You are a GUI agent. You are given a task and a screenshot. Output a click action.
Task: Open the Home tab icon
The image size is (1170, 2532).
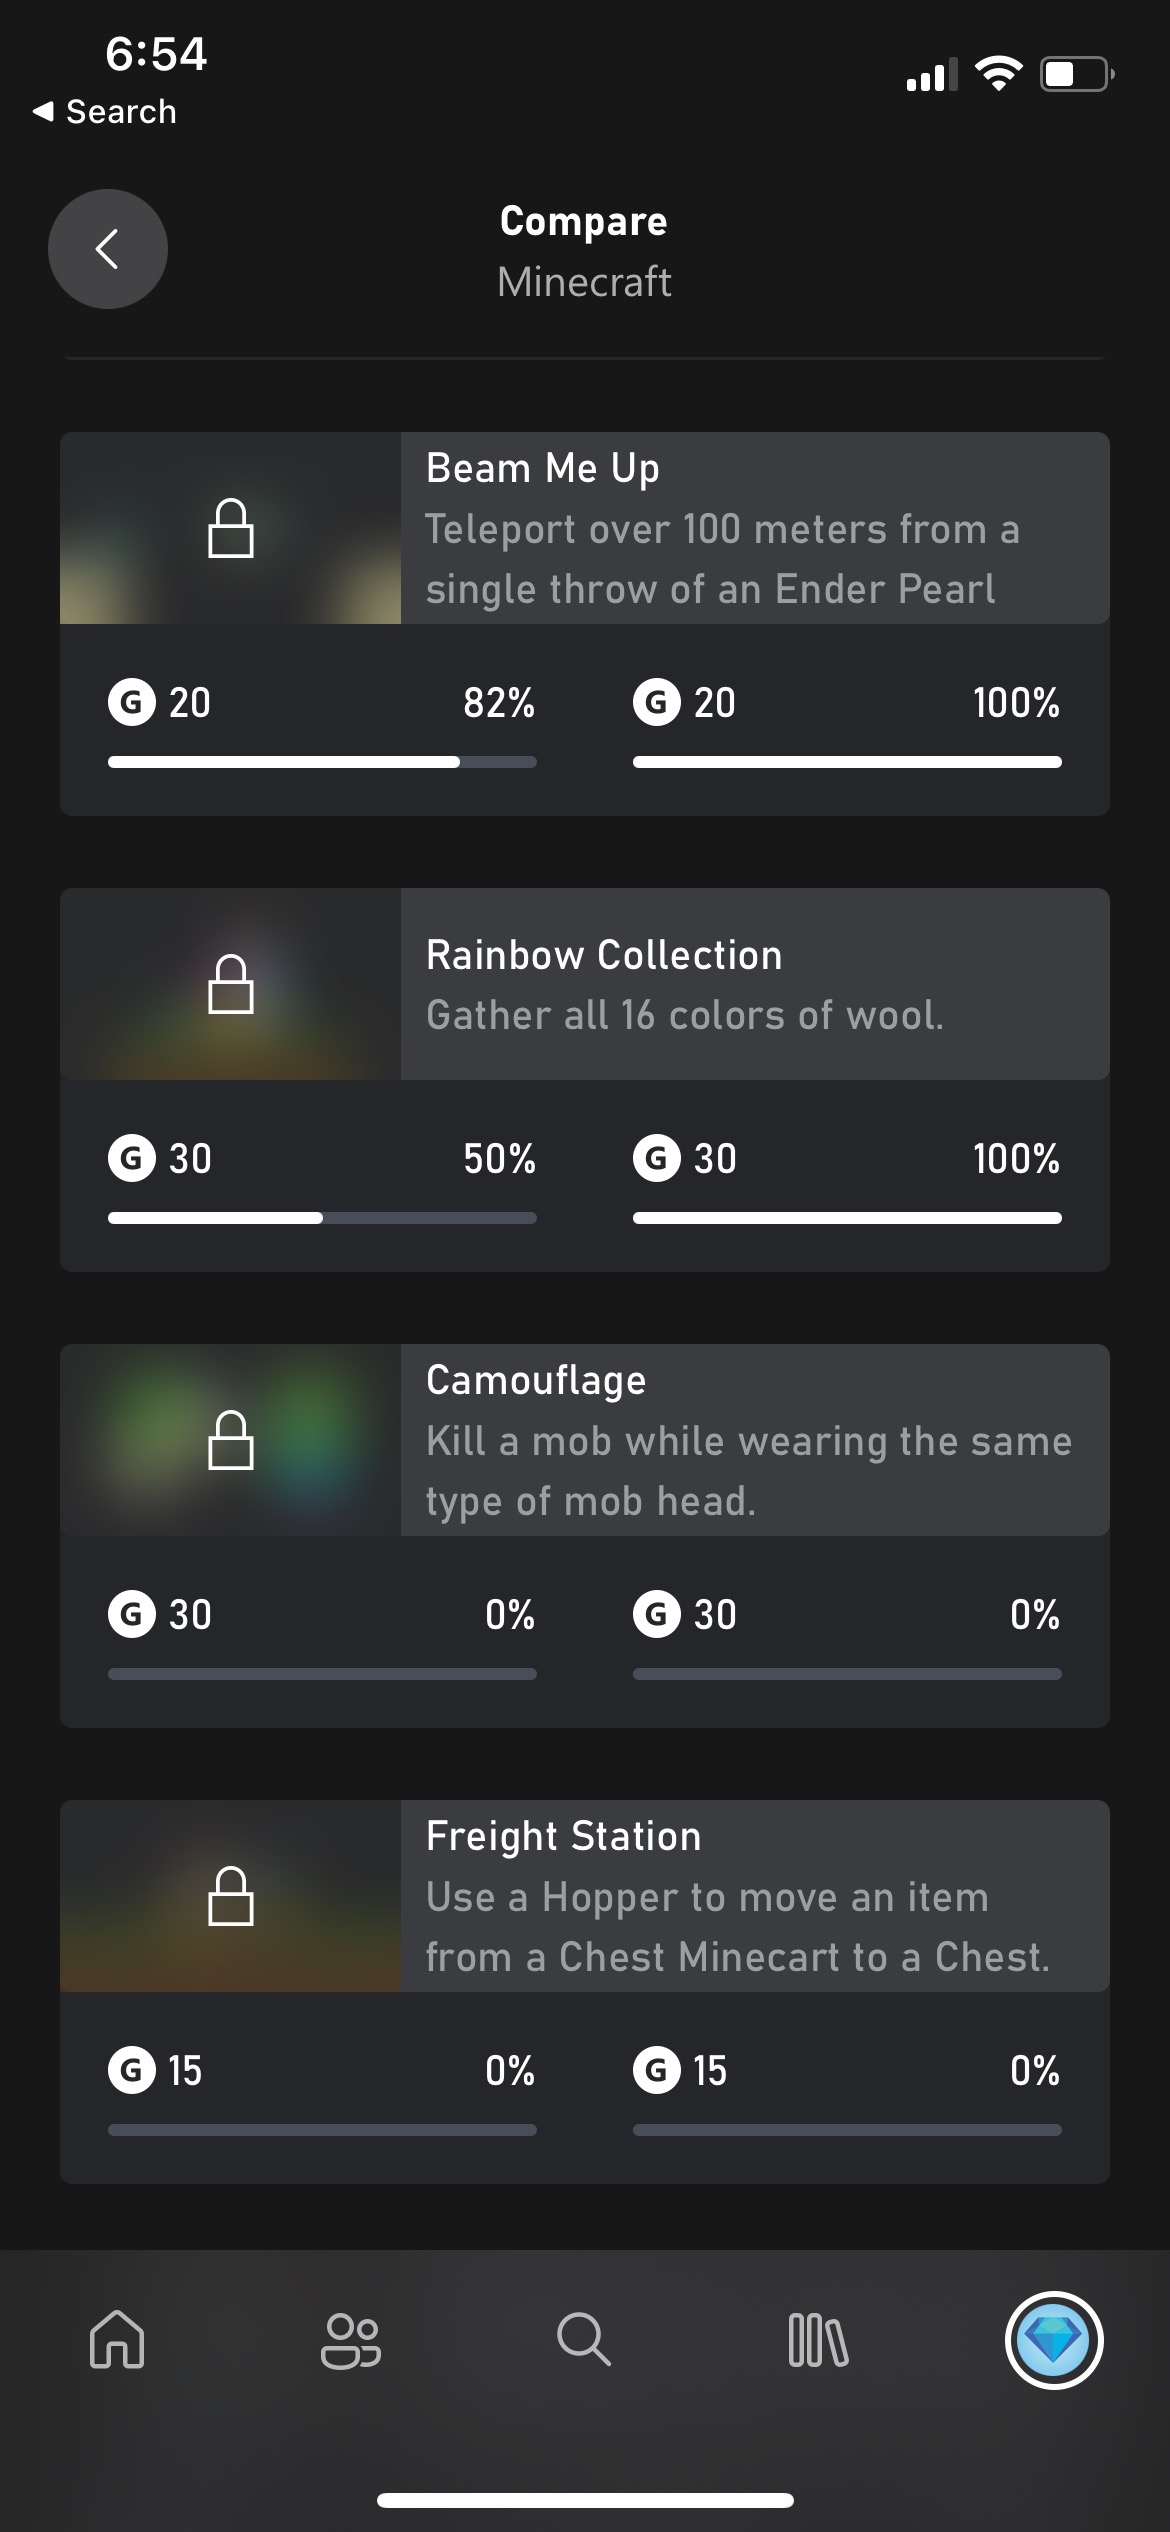click(x=117, y=2340)
